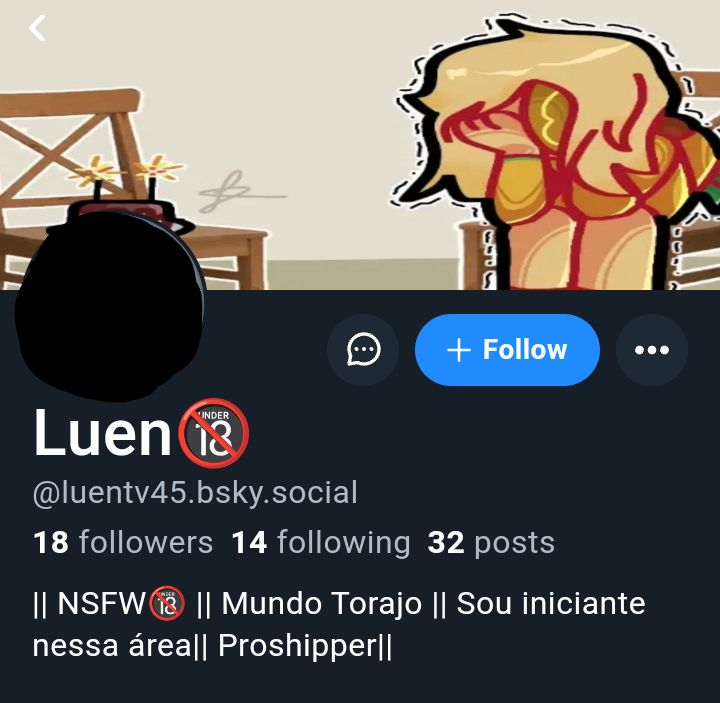Open the three-dot more options menu
The image size is (720, 703).
point(652,350)
